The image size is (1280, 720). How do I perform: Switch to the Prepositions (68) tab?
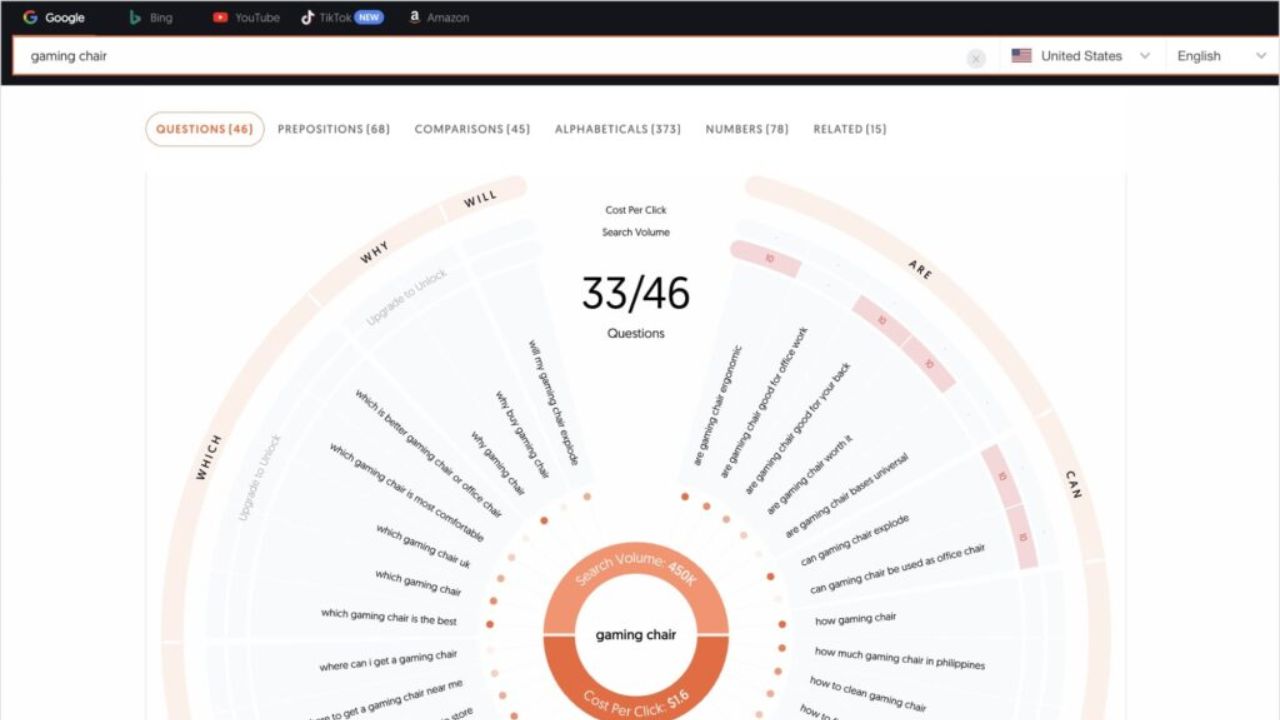333,129
